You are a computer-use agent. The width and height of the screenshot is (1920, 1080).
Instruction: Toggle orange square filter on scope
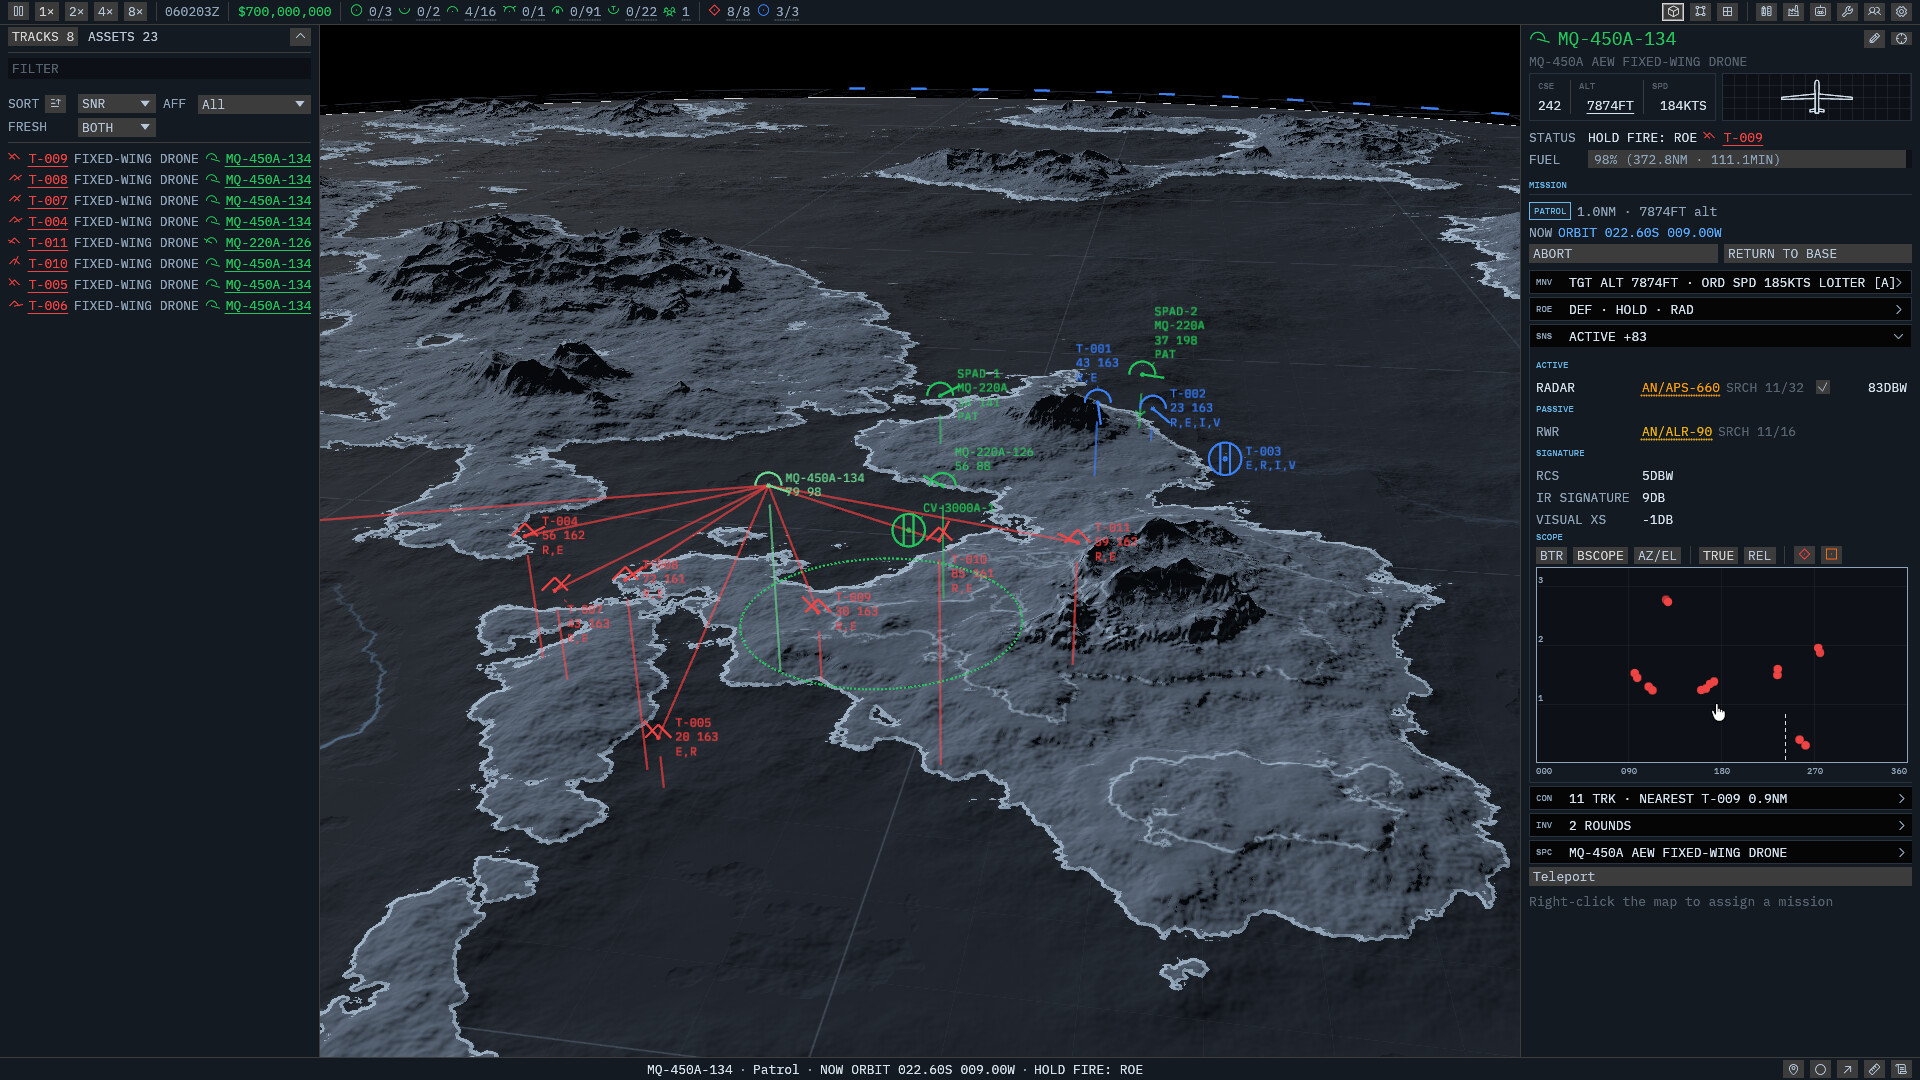coord(1831,555)
